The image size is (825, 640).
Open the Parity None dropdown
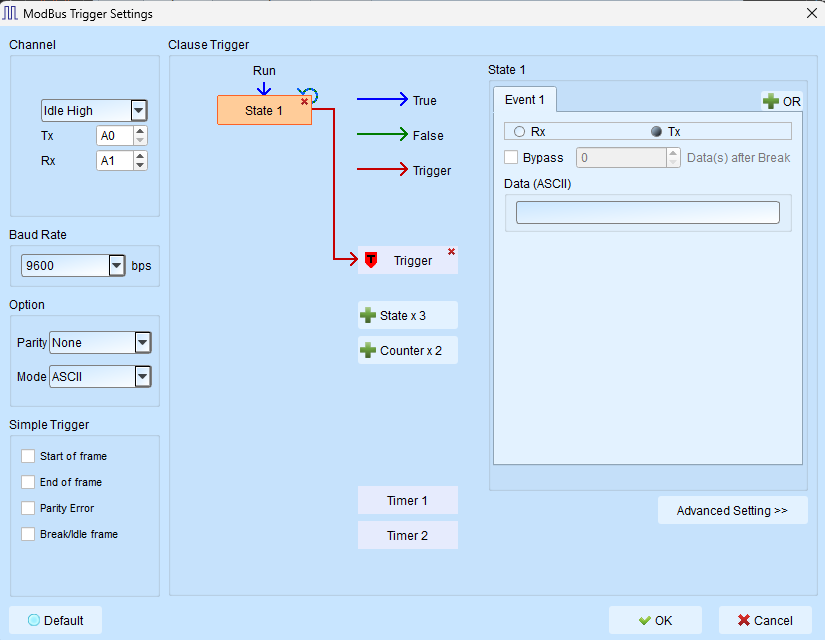pyautogui.click(x=143, y=343)
